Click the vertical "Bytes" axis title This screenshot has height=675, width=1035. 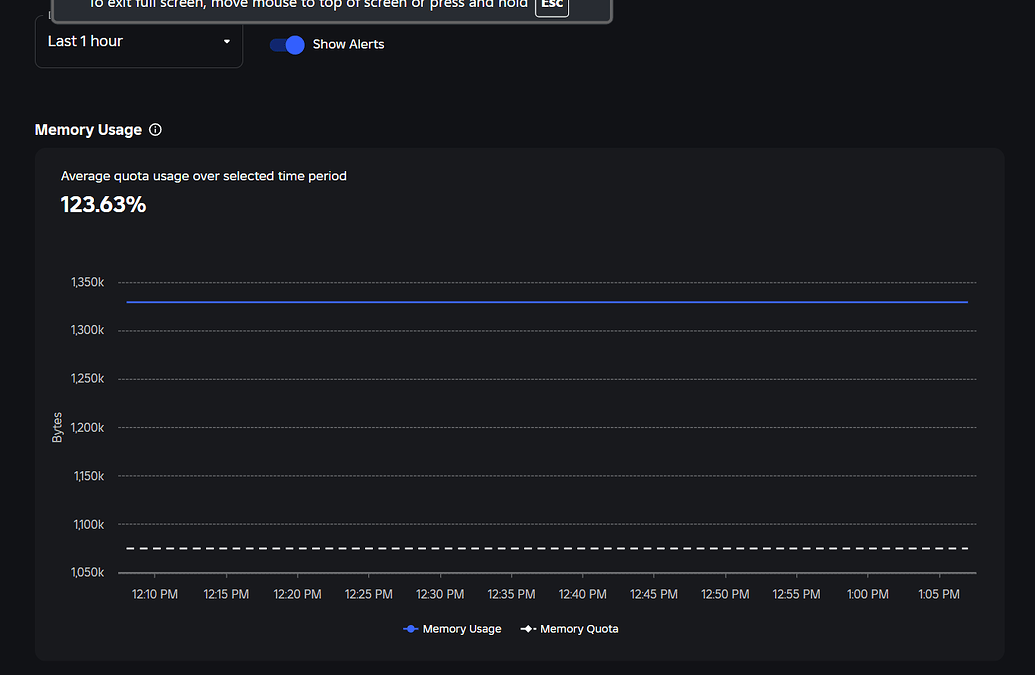pos(57,427)
